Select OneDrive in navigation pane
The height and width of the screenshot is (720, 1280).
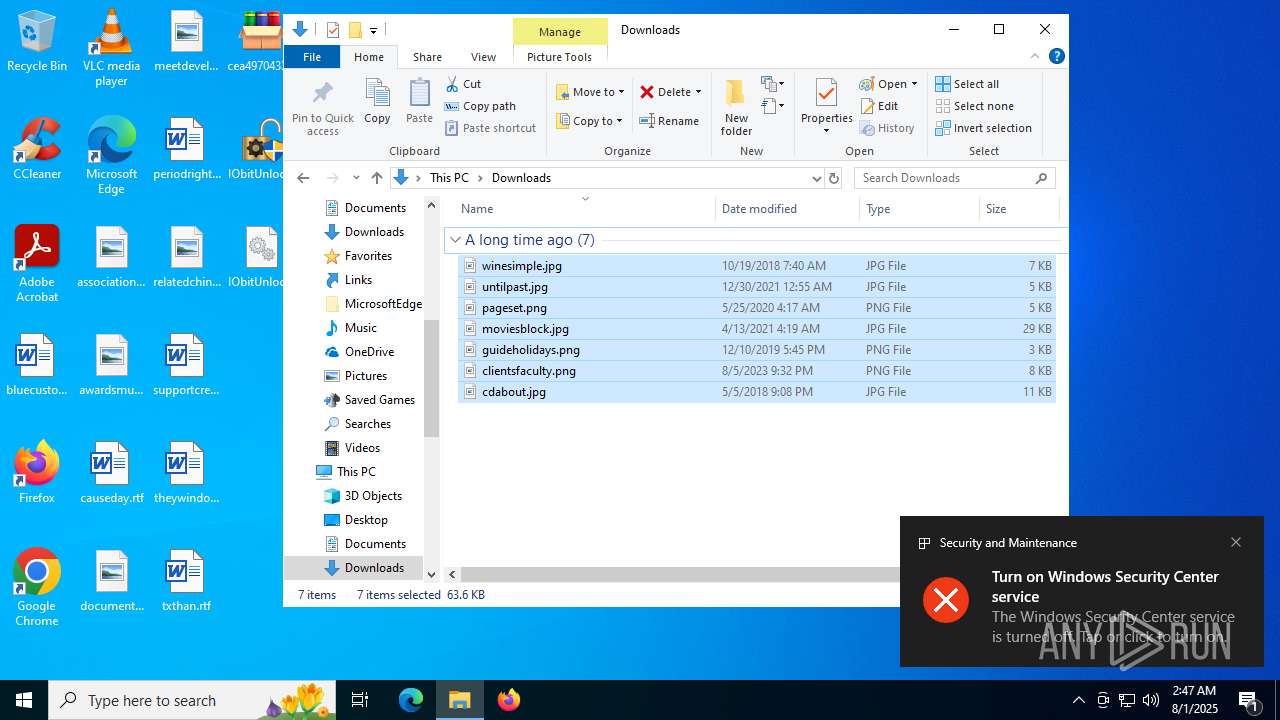(358, 352)
